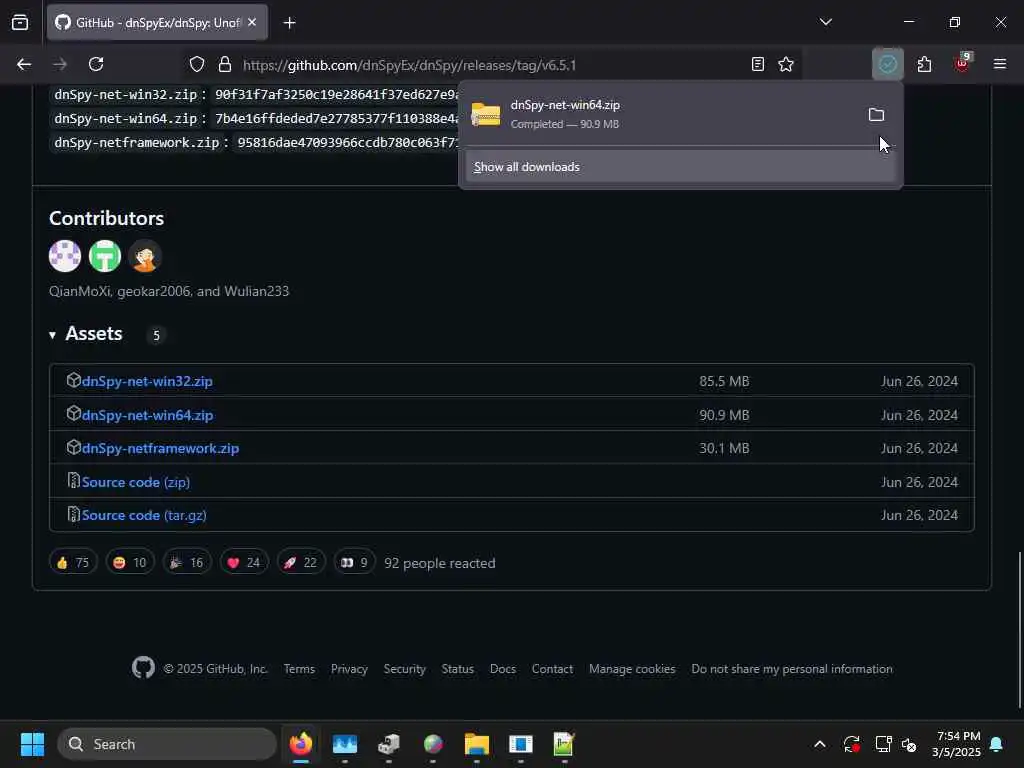This screenshot has width=1024, height=768.
Task: Open the Firefox application menu
Action: click(999, 64)
